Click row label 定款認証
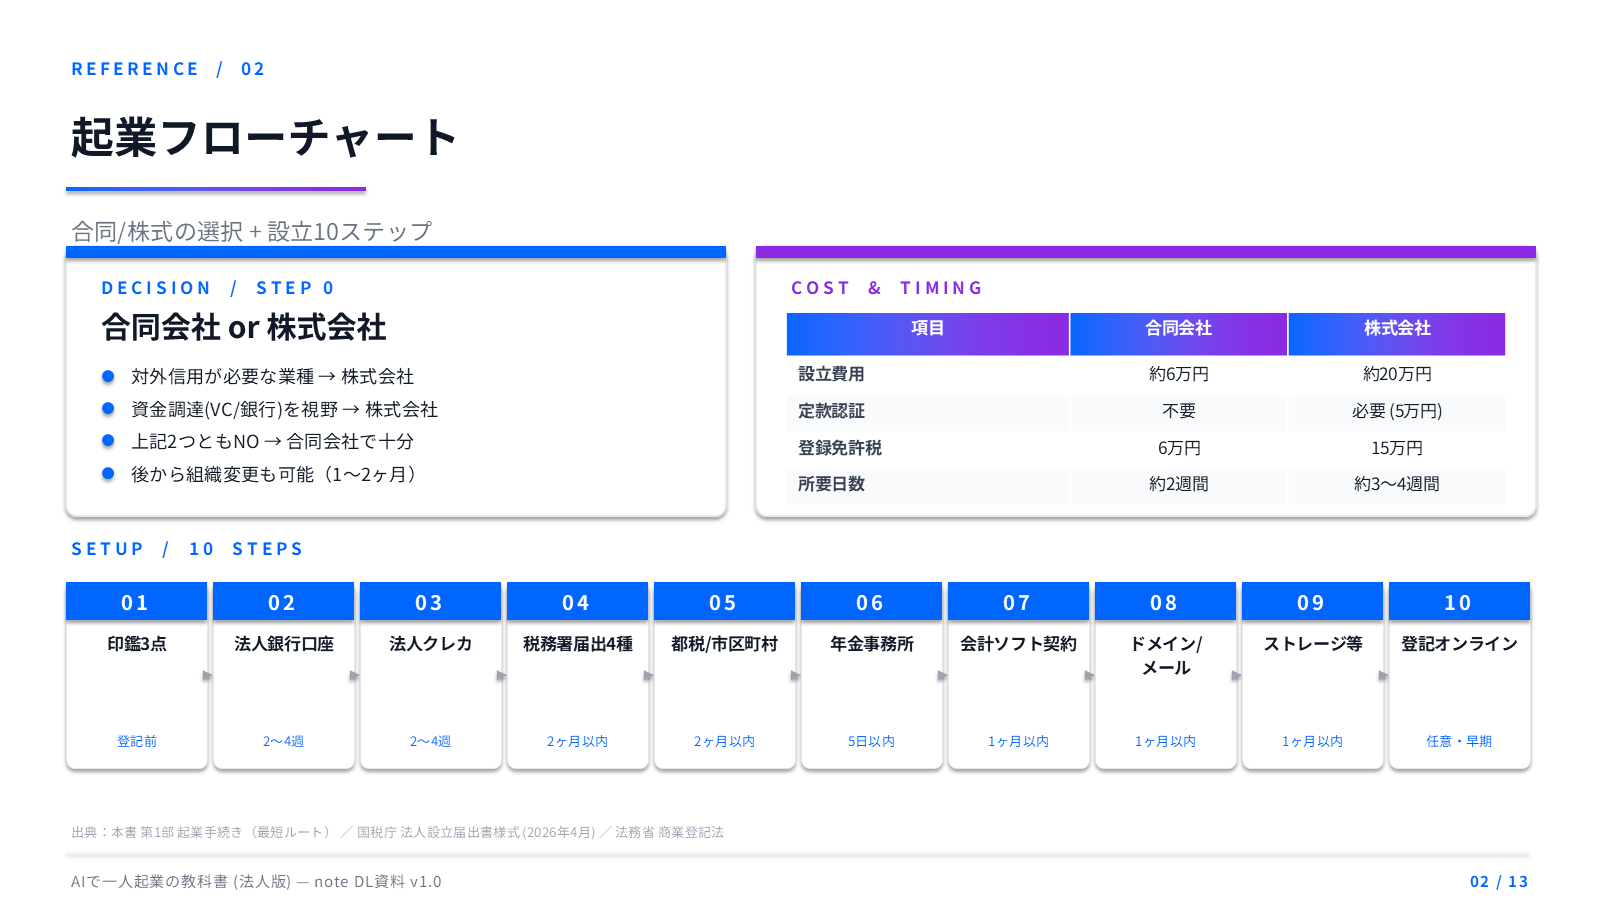Image resolution: width=1600 pixels, height=900 pixels. [x=831, y=411]
